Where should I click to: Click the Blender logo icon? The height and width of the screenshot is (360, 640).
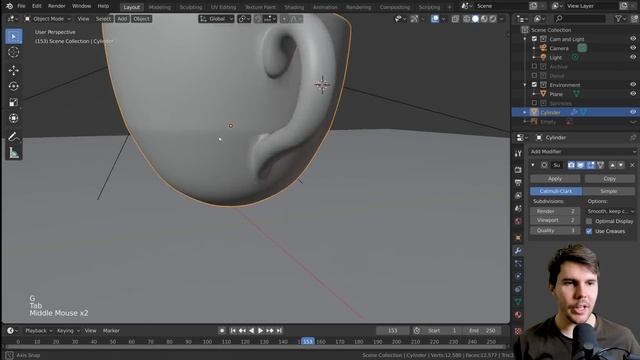[9, 6]
